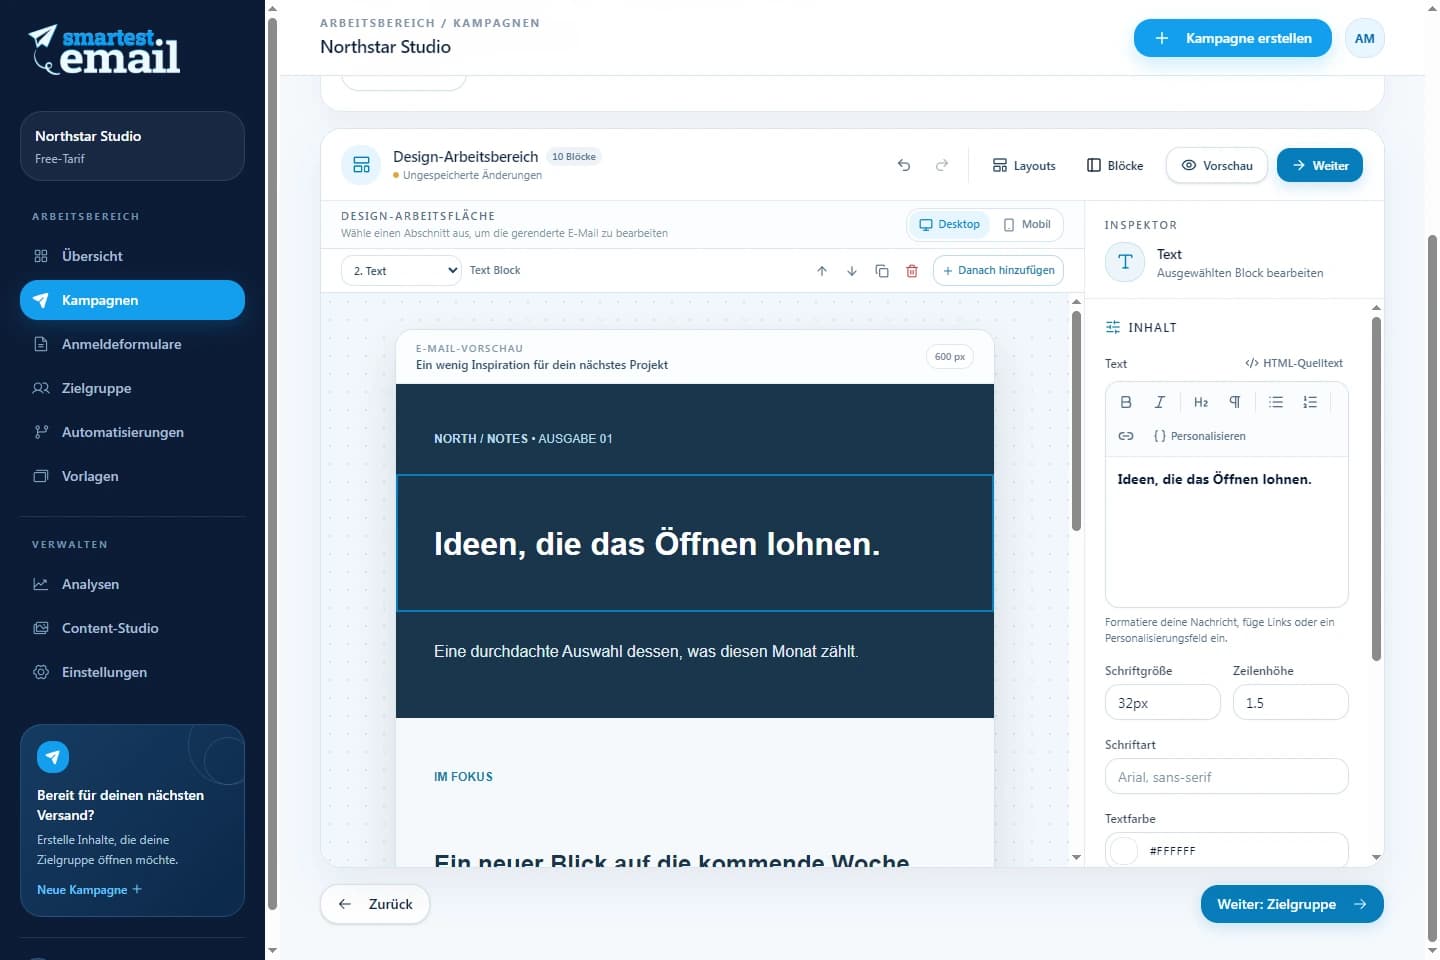Open Zielgruppe in sidebar
This screenshot has height=960, width=1440.
[132, 388]
